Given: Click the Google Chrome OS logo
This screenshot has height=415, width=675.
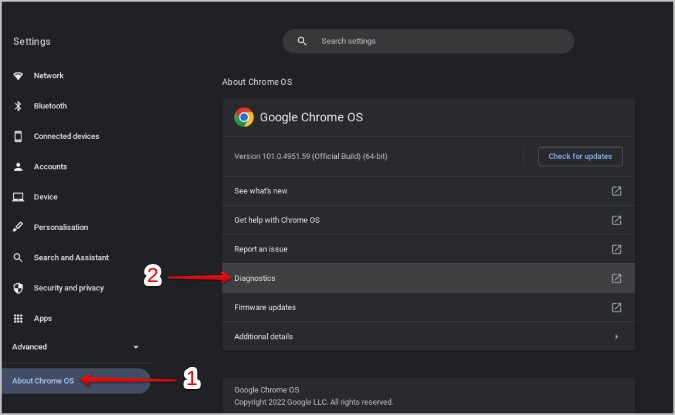Looking at the screenshot, I should (244, 117).
